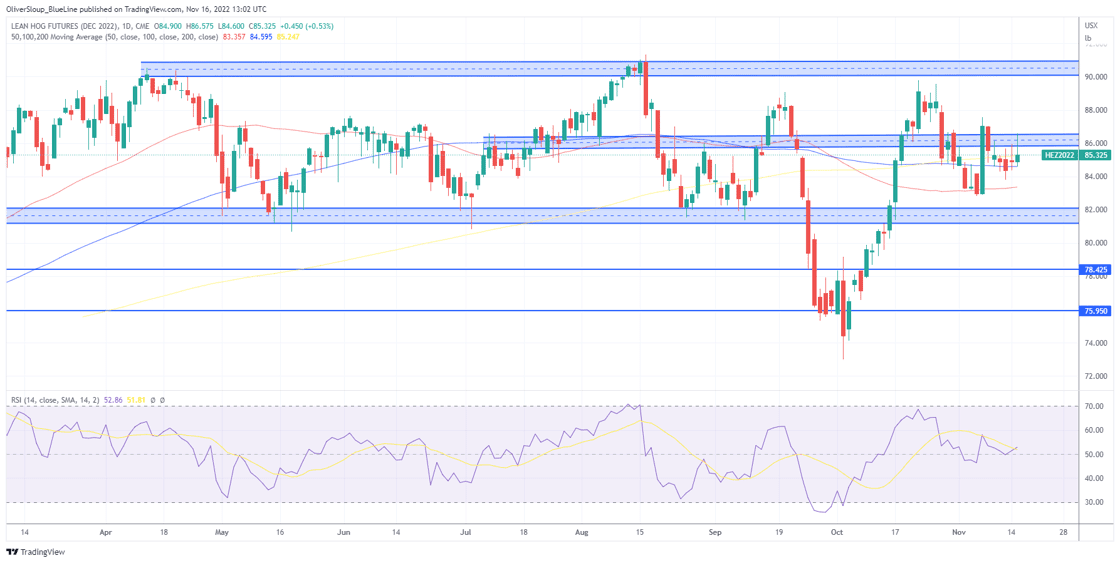Click the +0.450 (+0.53%) change value

(306, 26)
